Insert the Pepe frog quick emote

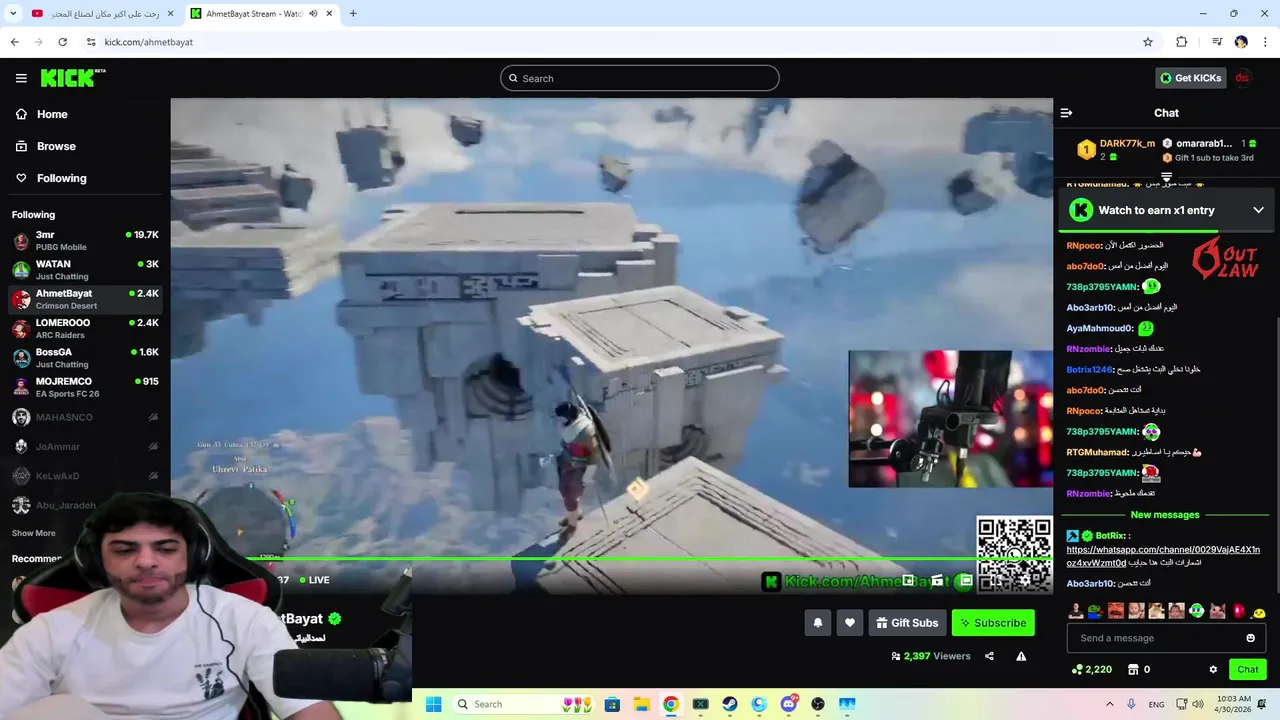point(1095,611)
